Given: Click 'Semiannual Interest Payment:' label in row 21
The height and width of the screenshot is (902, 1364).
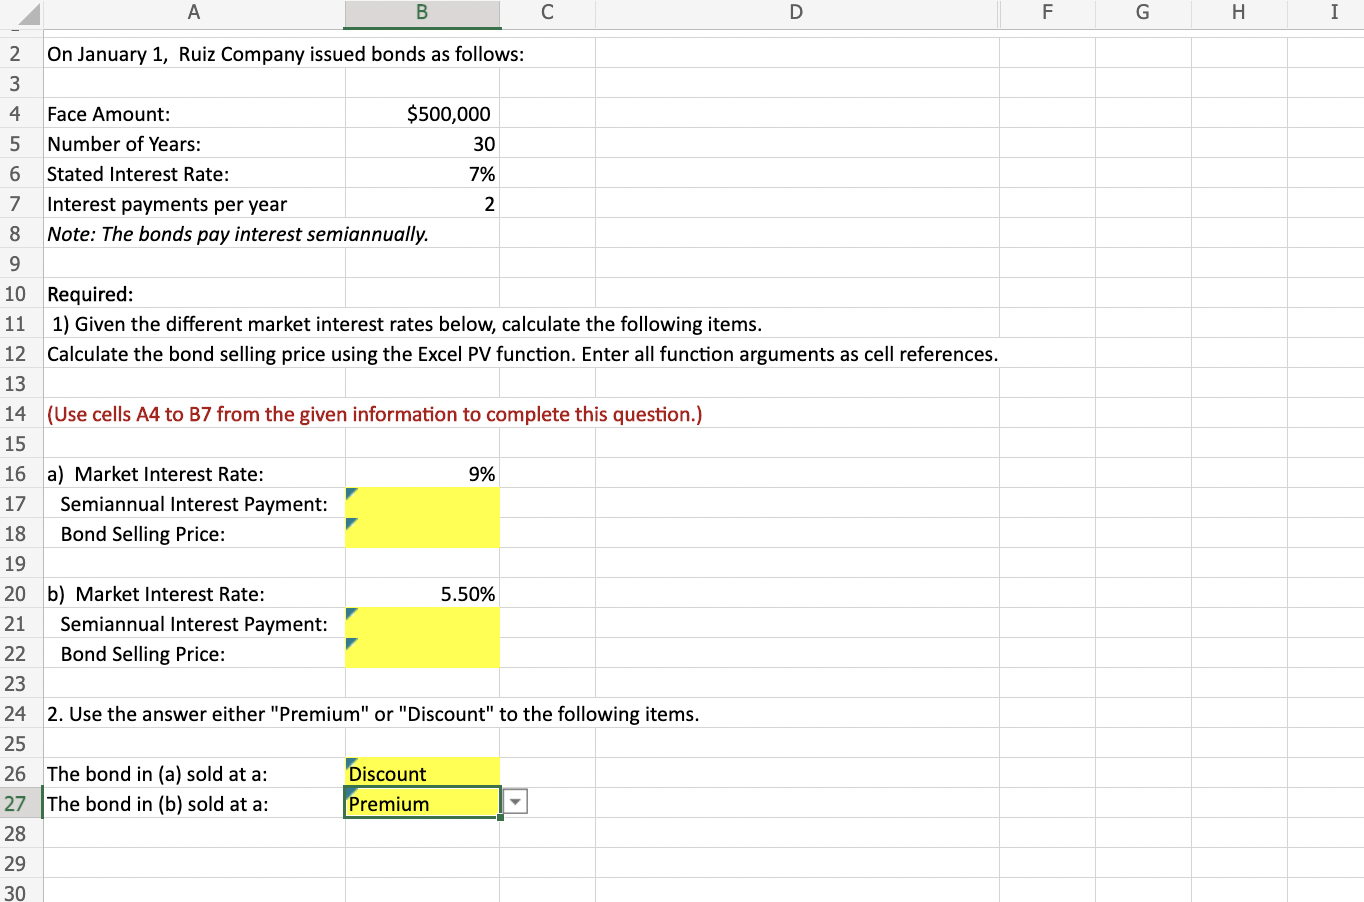Looking at the screenshot, I should 194,624.
